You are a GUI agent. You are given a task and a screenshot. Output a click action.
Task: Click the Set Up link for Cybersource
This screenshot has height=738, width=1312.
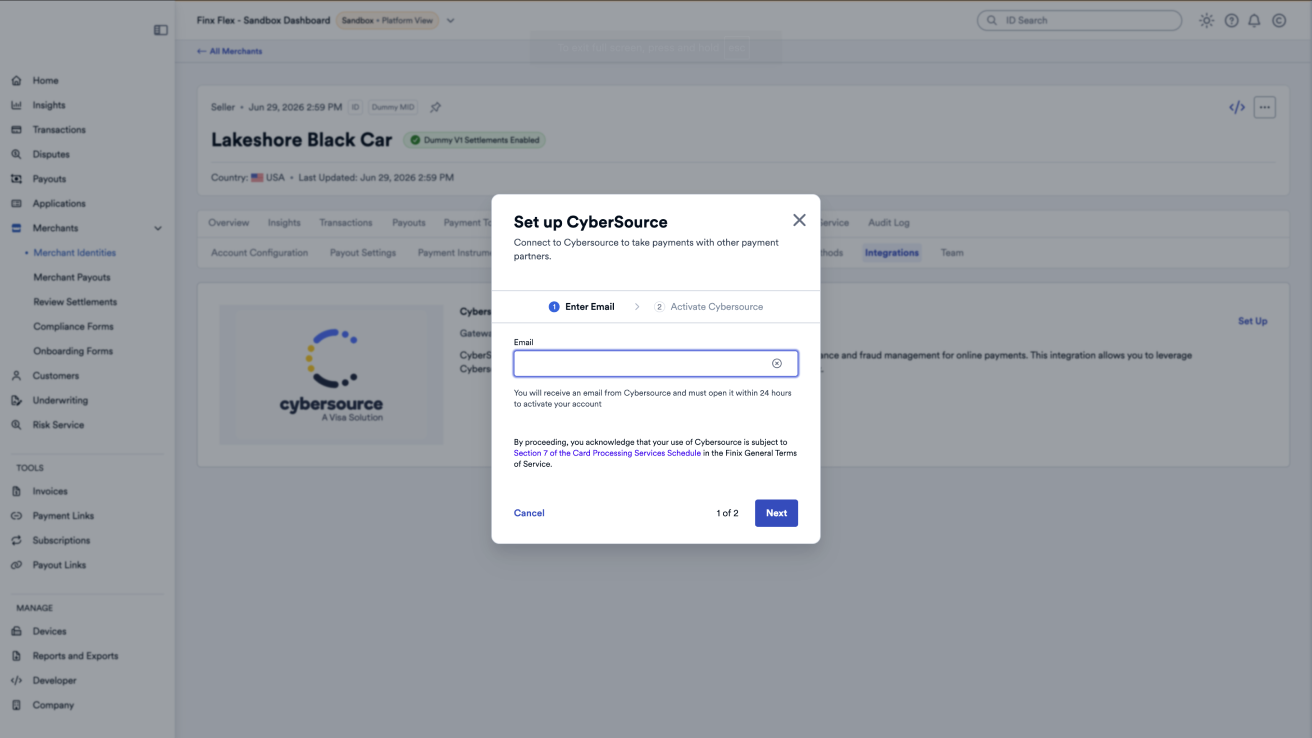pos(1253,321)
